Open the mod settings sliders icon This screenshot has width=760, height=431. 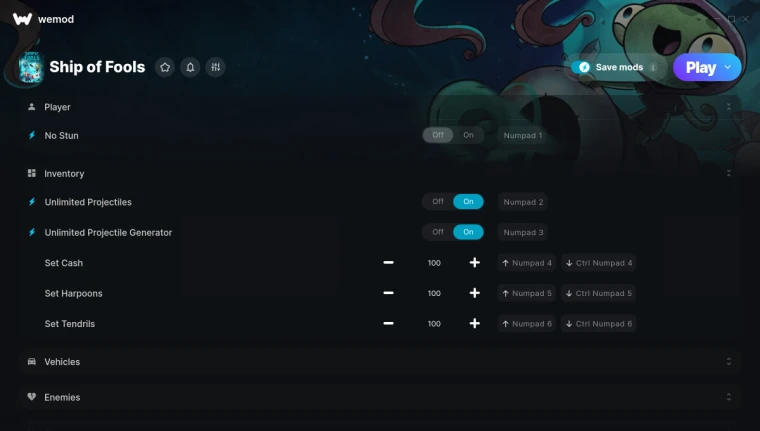pyautogui.click(x=215, y=67)
